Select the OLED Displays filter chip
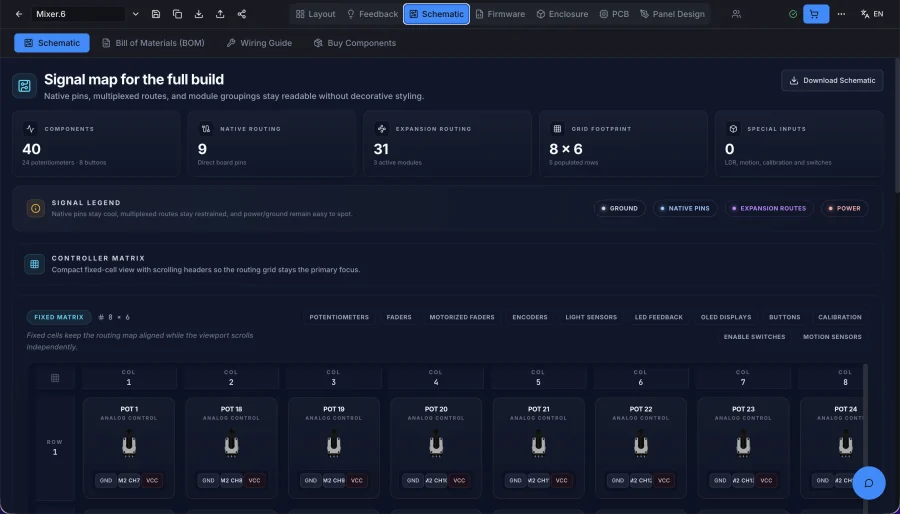The height and width of the screenshot is (514, 900). pos(726,317)
